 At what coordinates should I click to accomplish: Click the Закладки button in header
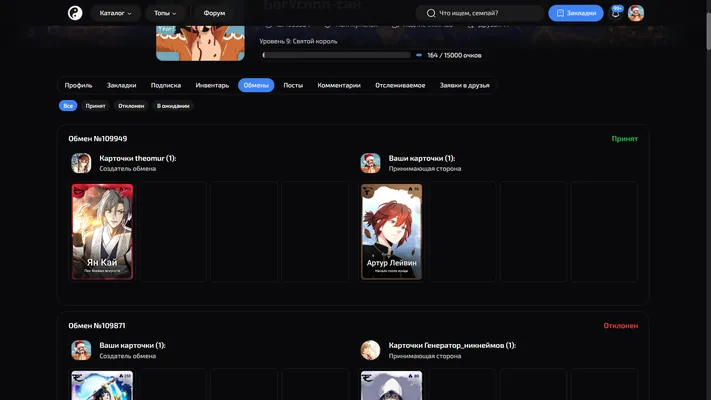pos(576,13)
